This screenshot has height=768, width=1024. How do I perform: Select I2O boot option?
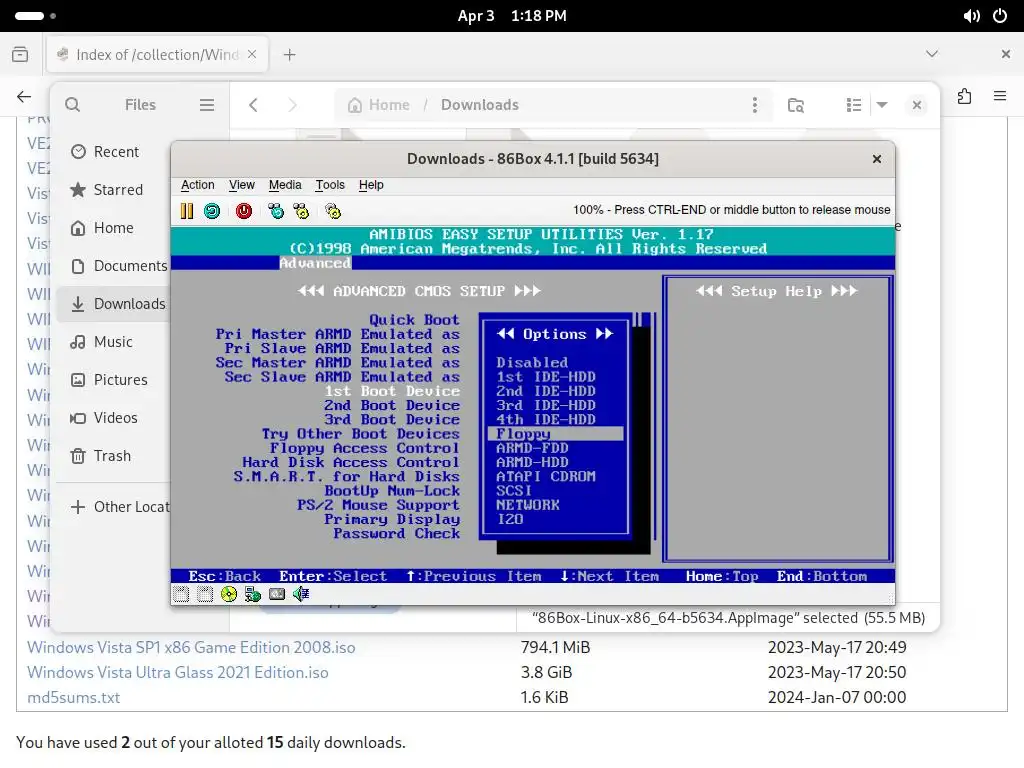[x=509, y=519]
